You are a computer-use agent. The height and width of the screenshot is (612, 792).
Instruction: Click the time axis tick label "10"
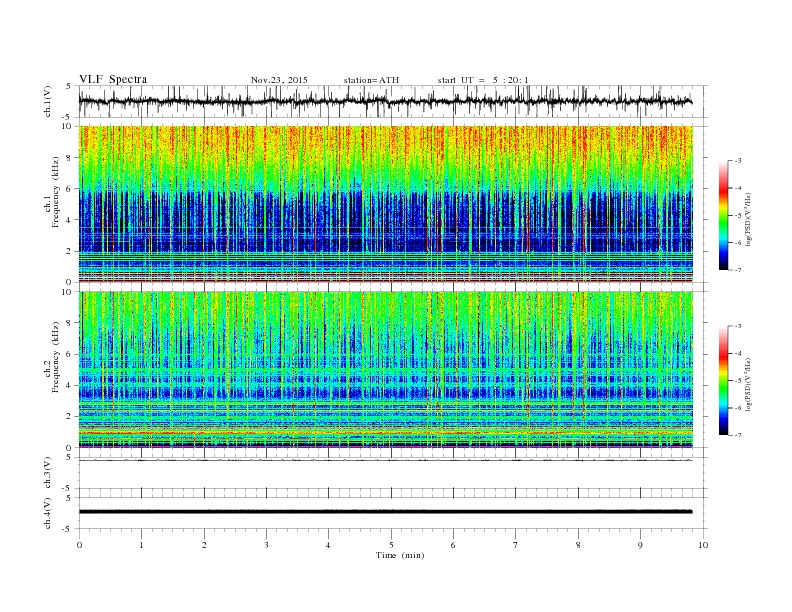pos(703,545)
